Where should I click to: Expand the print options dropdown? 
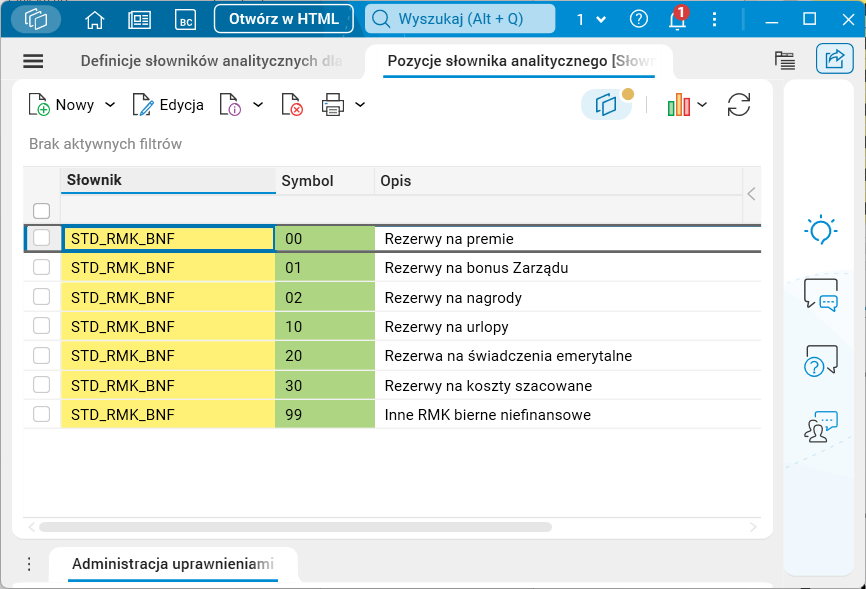360,105
